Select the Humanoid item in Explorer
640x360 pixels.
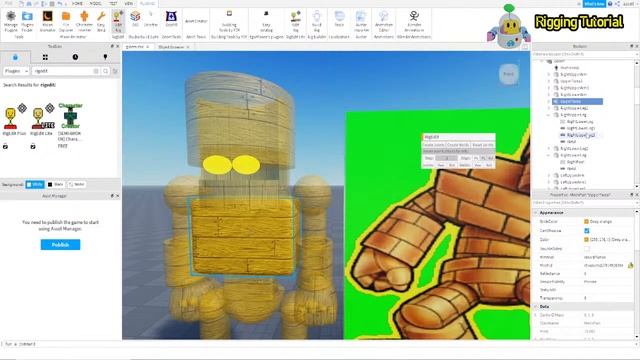[570, 68]
